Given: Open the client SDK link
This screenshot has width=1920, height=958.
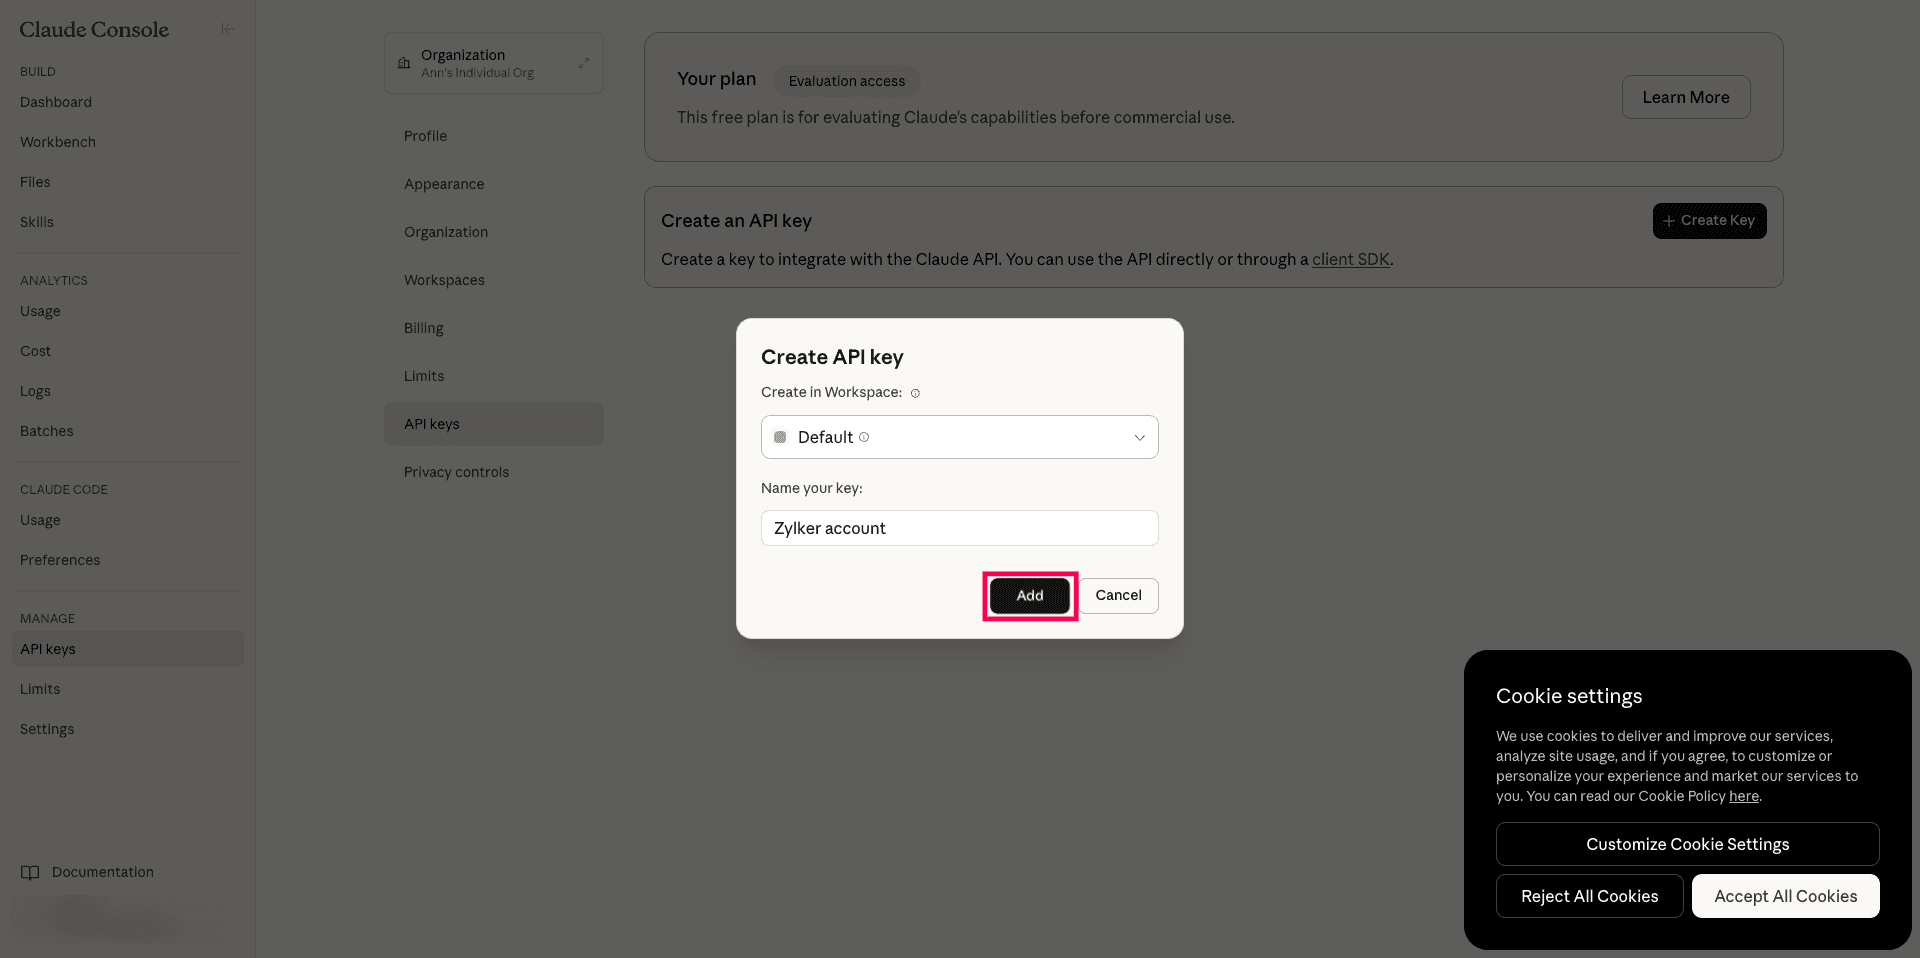Looking at the screenshot, I should (1351, 259).
